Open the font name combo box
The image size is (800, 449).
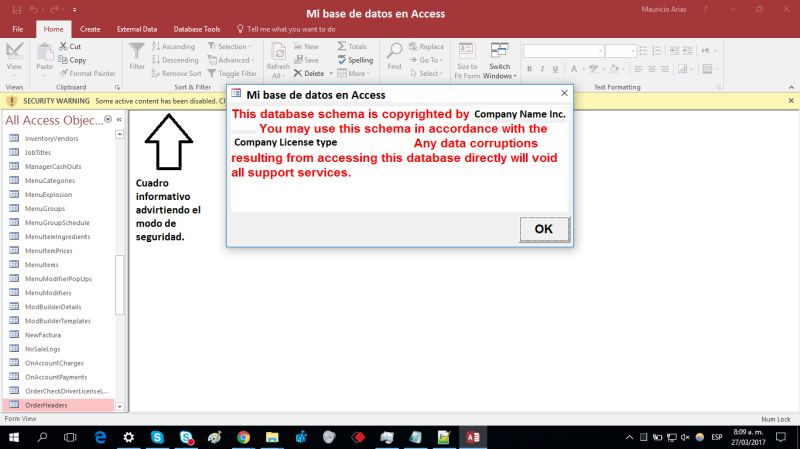564,51
